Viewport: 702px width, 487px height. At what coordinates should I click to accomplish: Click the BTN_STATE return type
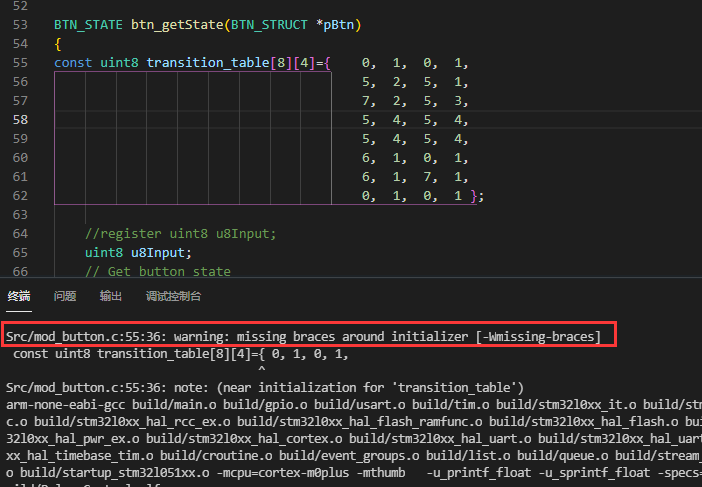(88, 25)
